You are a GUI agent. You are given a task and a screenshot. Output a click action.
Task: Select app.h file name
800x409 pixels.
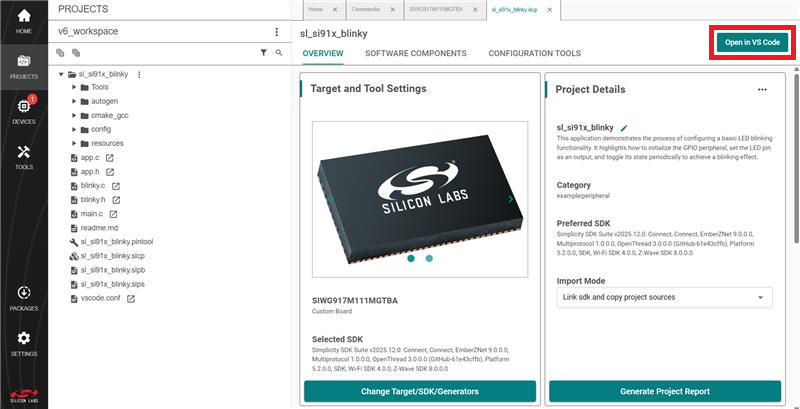[x=90, y=172]
